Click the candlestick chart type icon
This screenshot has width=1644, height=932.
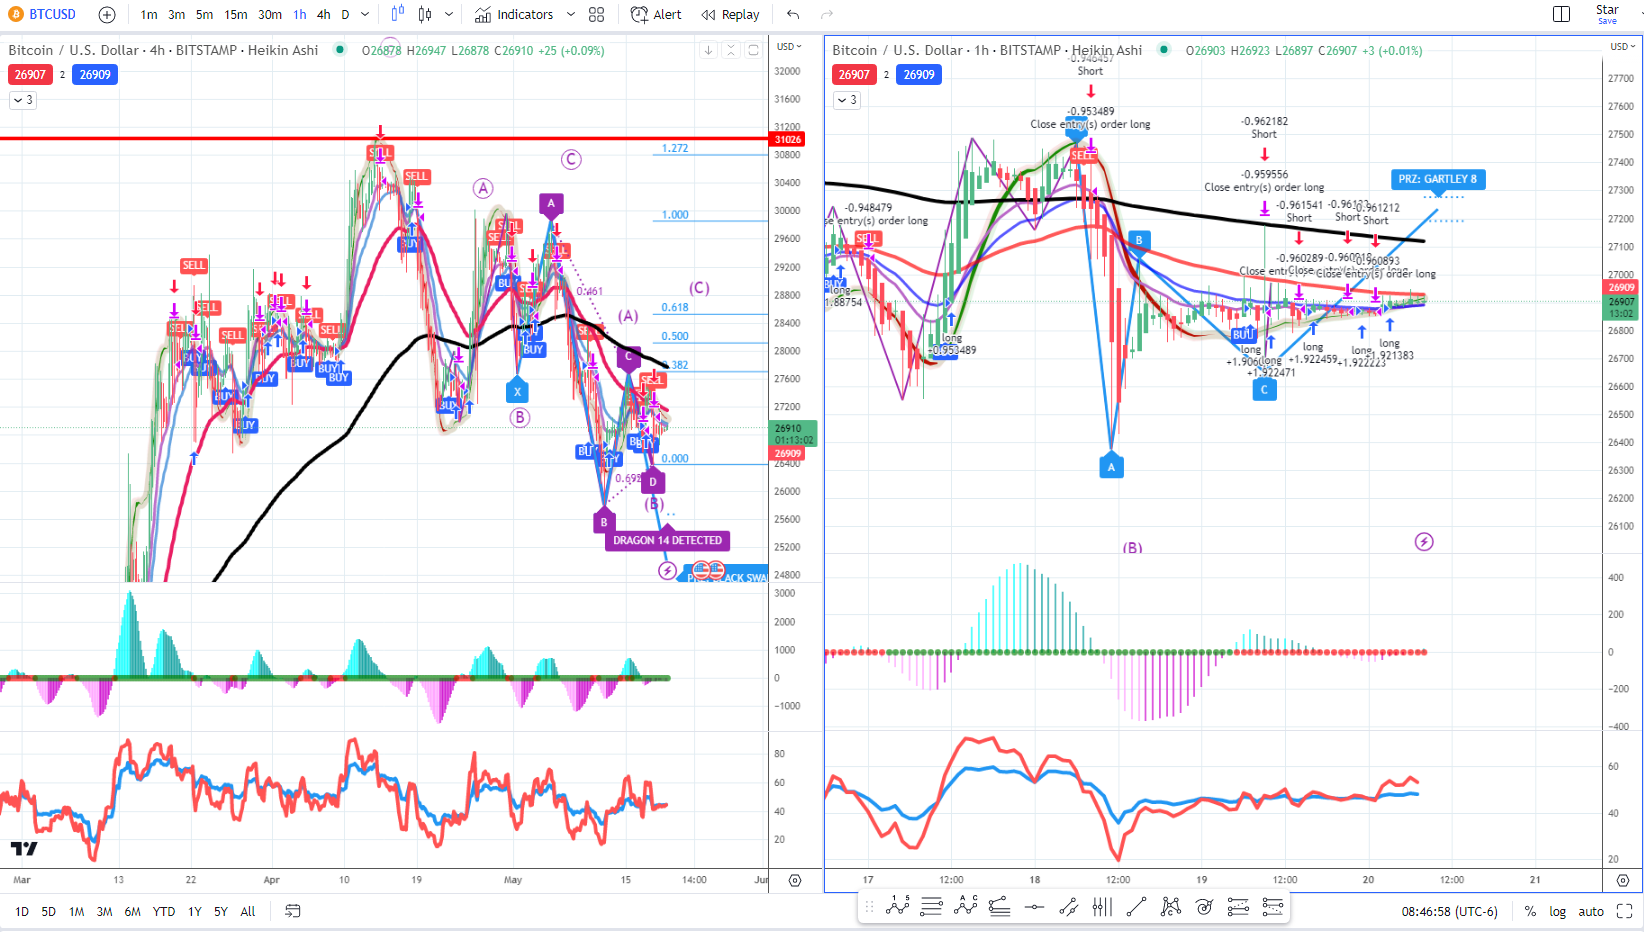pos(425,14)
